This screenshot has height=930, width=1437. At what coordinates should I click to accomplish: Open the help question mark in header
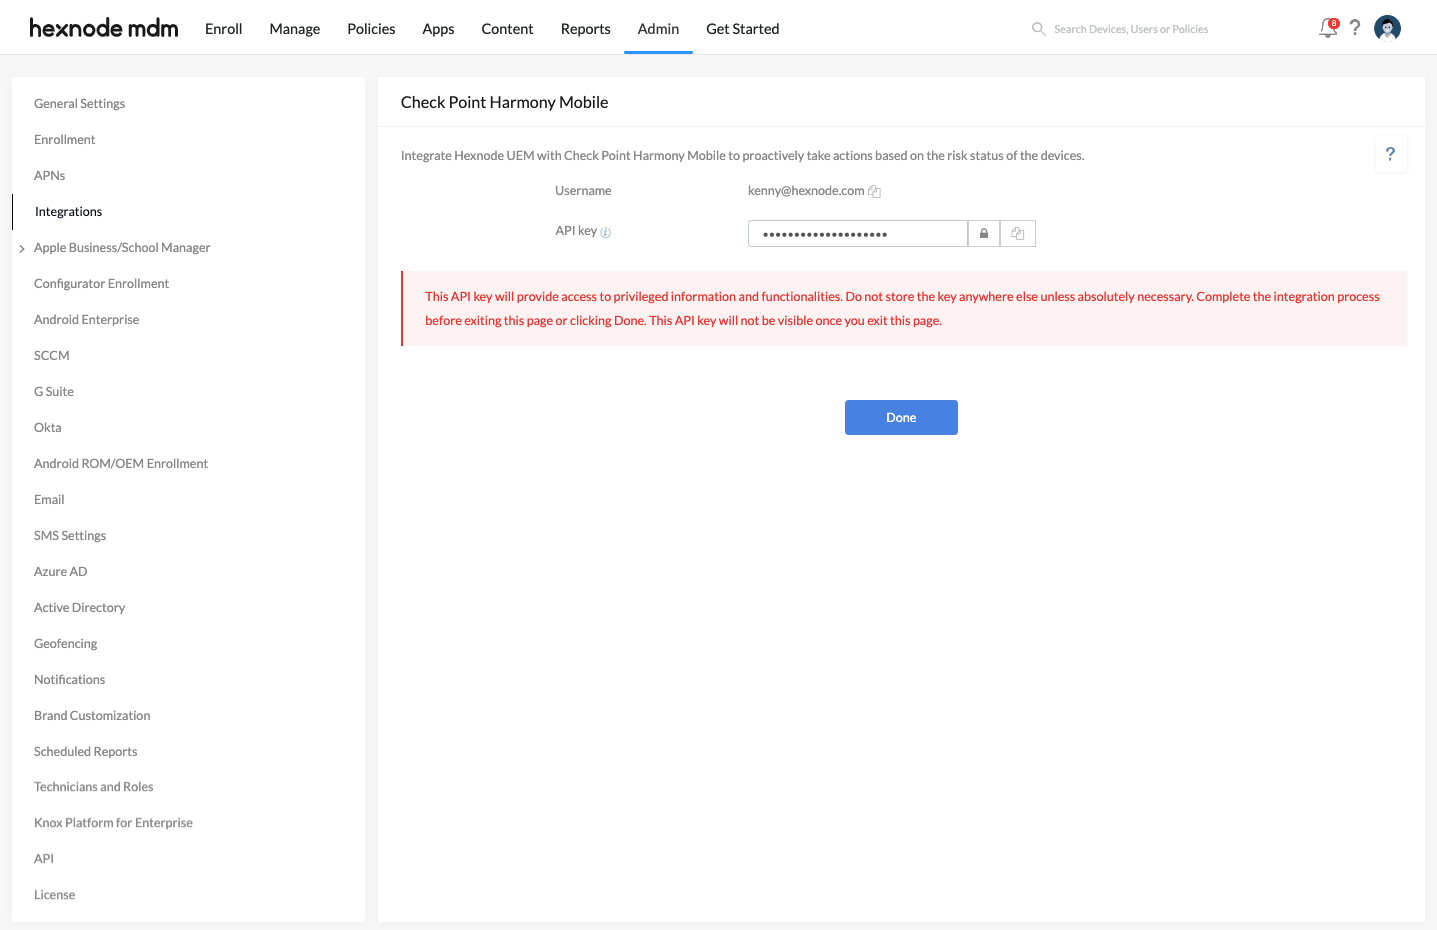(1355, 28)
